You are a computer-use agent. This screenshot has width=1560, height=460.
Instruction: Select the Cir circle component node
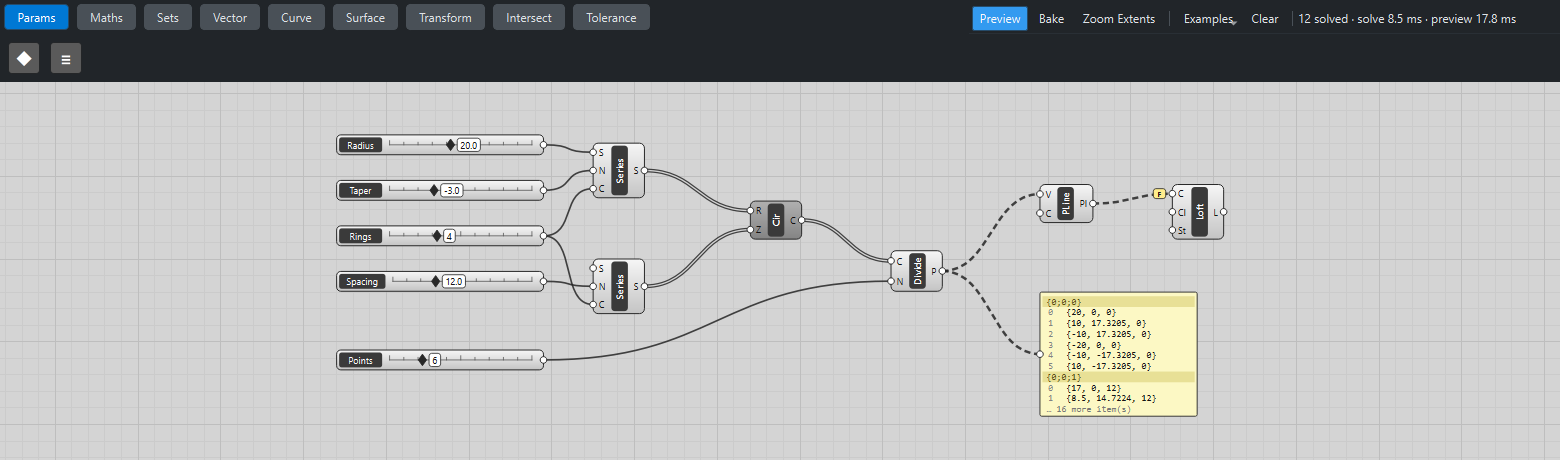point(776,220)
